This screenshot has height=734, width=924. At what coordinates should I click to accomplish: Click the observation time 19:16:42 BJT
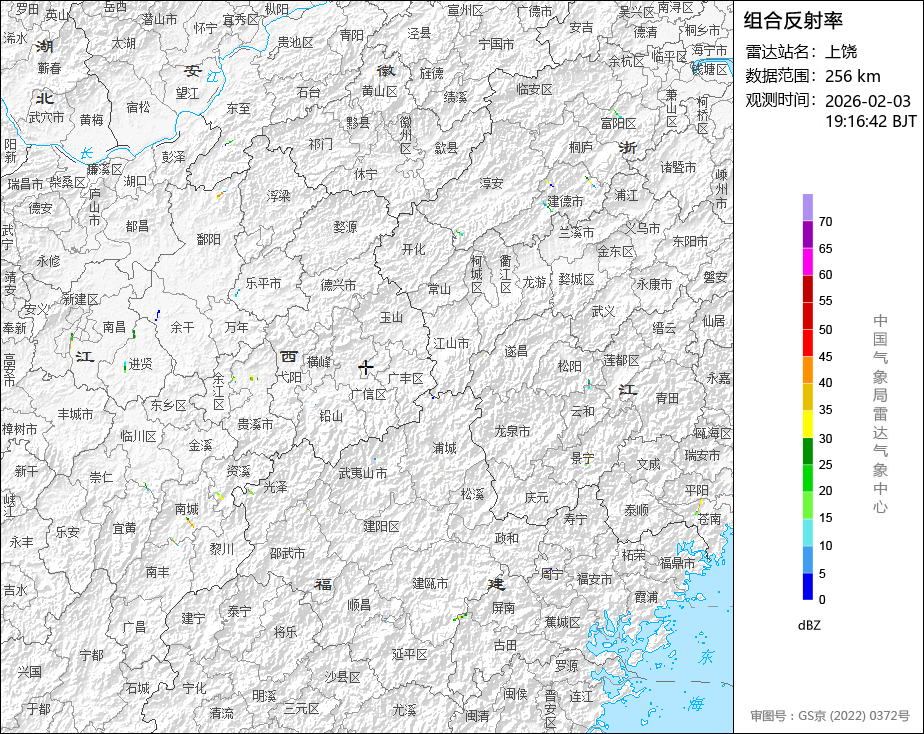tap(870, 121)
